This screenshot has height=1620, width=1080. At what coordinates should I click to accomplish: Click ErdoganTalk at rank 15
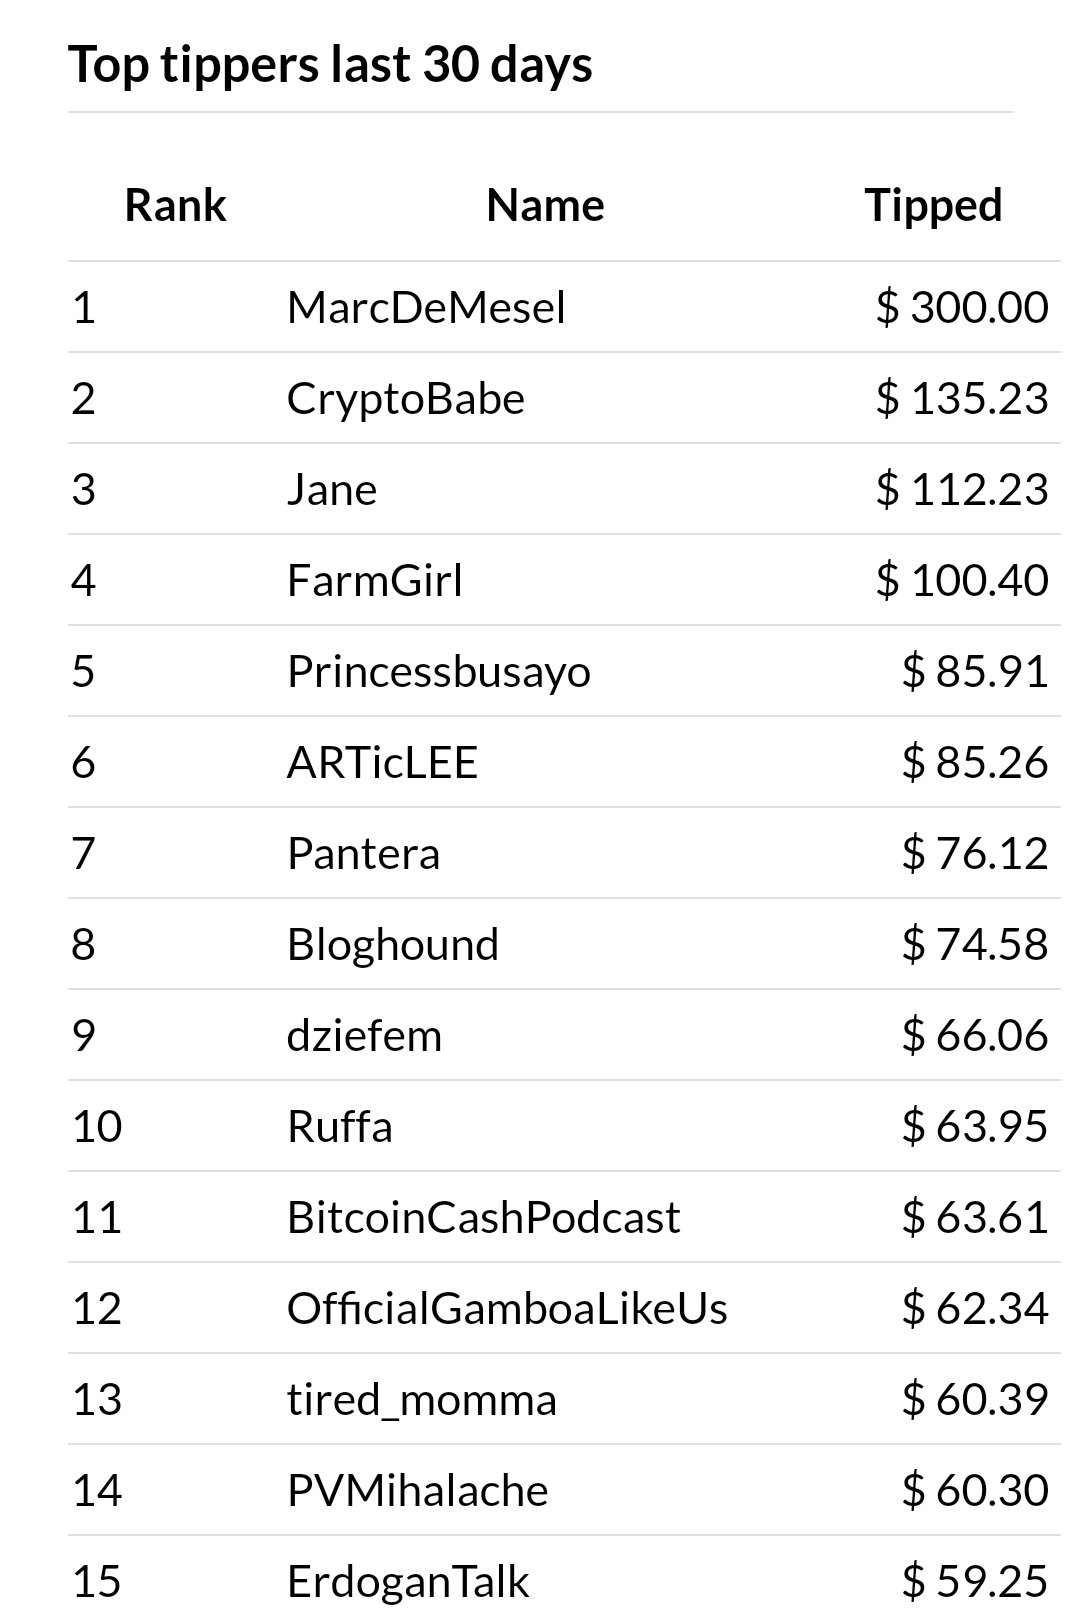click(x=408, y=1581)
